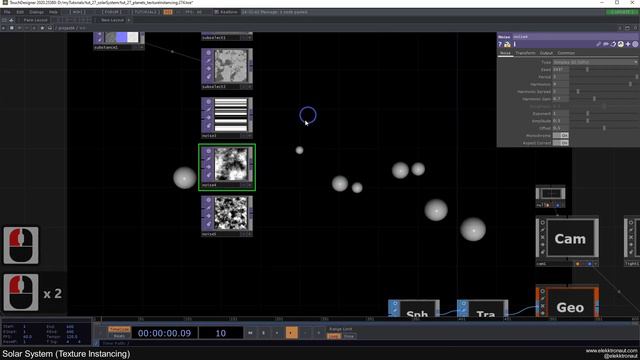Select the Loop range limit button
Image resolution: width=640 pixels, height=360 pixels.
coord(333,336)
